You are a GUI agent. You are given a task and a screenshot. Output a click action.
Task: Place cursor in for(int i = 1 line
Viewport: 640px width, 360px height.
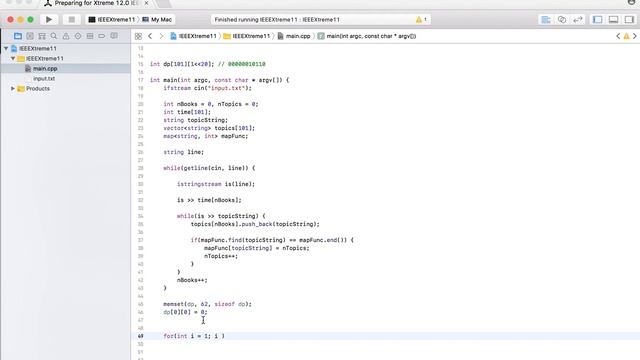pos(194,336)
